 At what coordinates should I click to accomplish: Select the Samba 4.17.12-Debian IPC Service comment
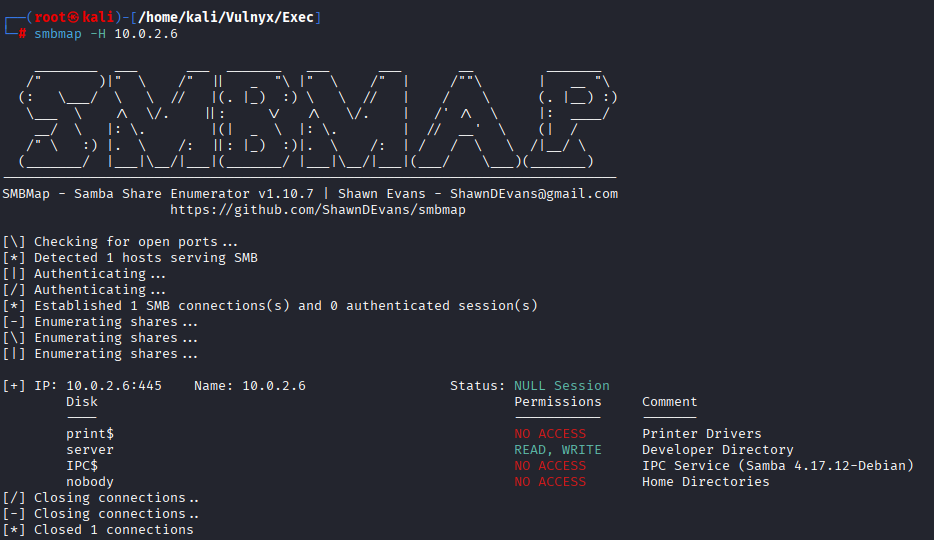tap(777, 466)
